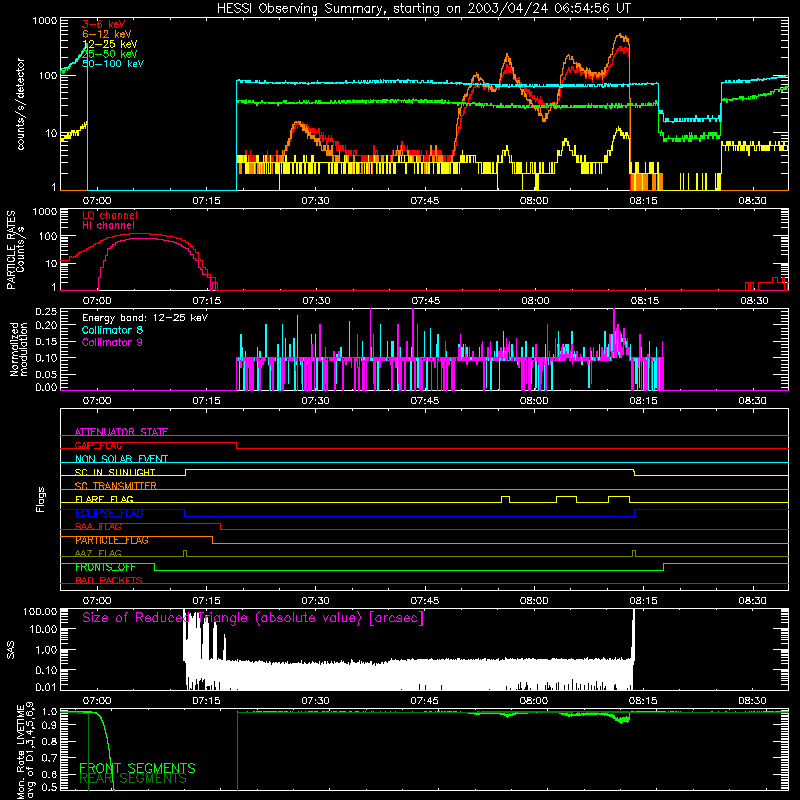The width and height of the screenshot is (800, 800).
Task: Click the SAA_FLAG label
Action: click(x=98, y=527)
